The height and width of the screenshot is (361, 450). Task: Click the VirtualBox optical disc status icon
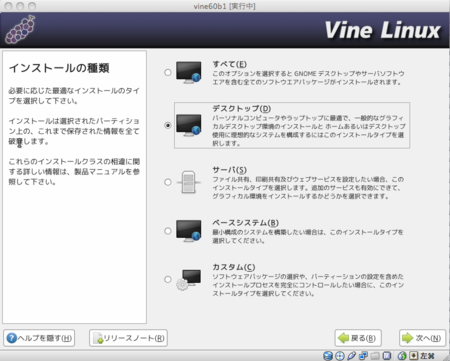coord(340,356)
